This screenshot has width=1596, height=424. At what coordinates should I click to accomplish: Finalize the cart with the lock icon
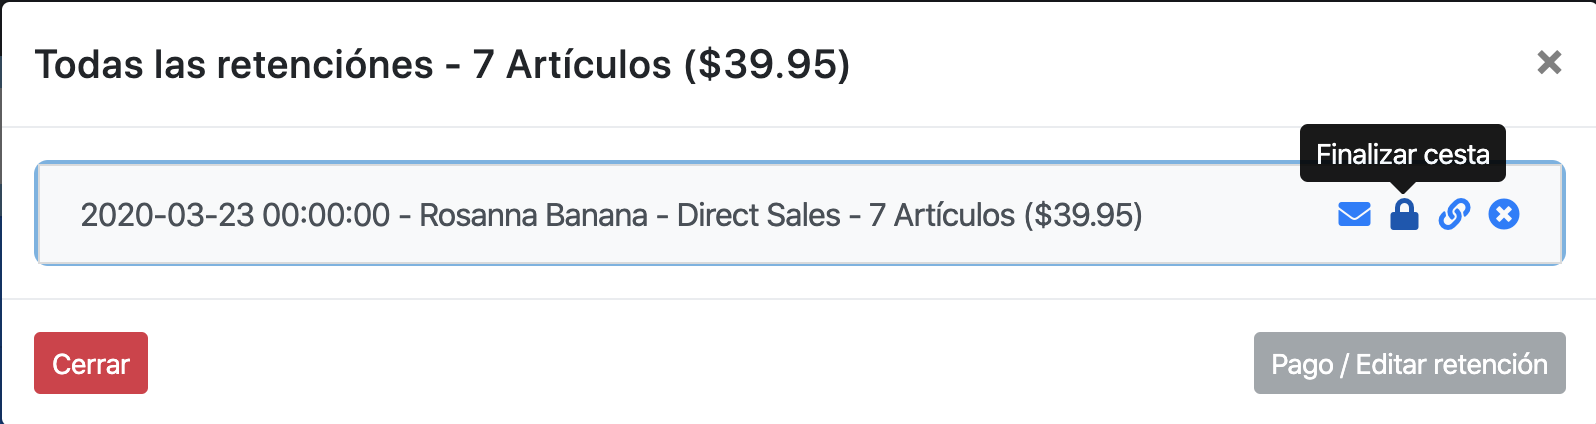pyautogui.click(x=1404, y=214)
